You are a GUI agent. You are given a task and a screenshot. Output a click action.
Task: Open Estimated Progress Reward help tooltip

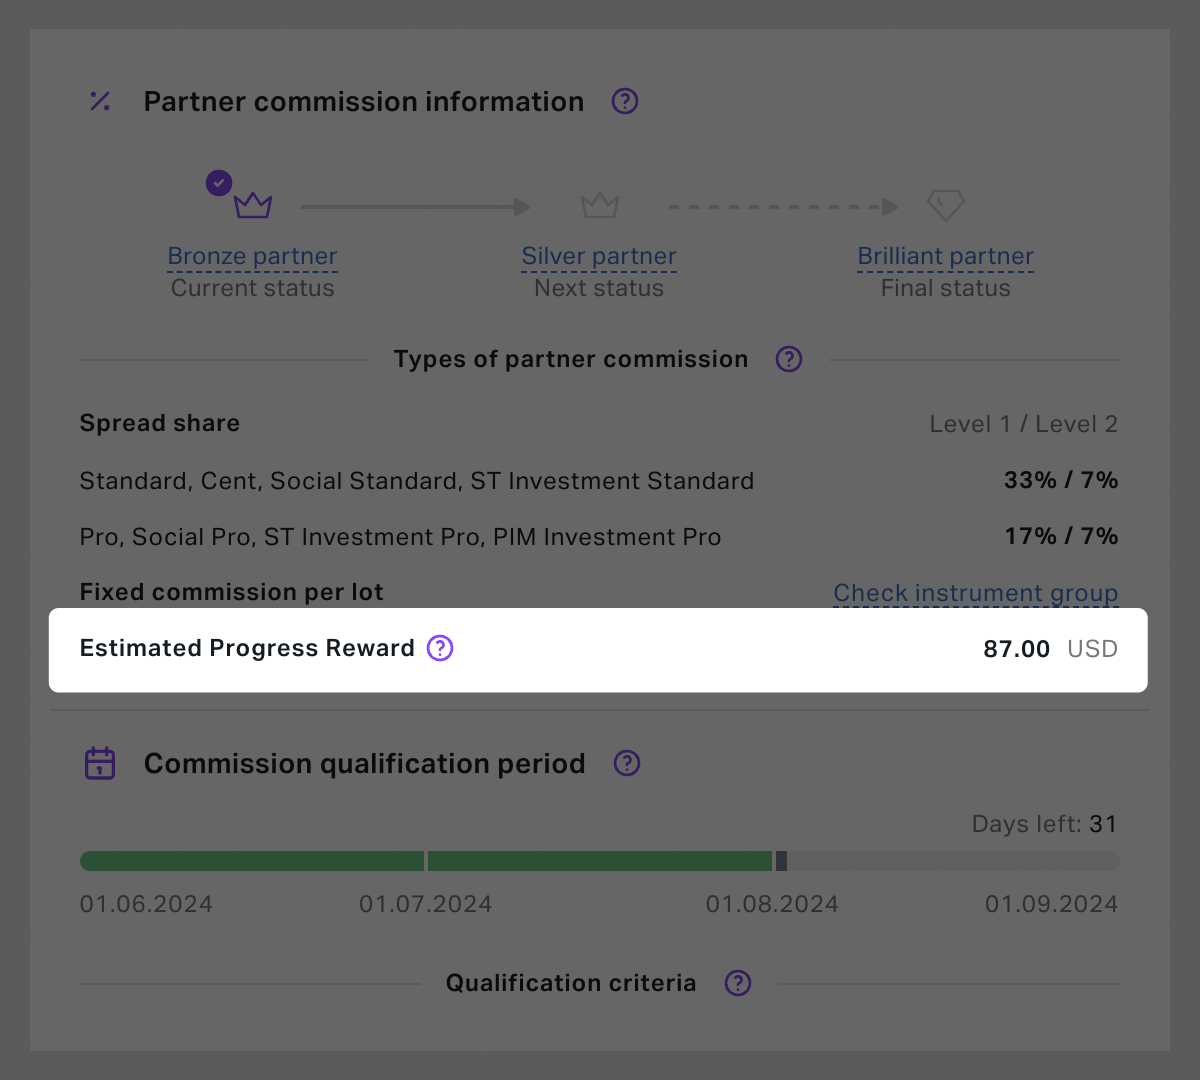(x=440, y=648)
